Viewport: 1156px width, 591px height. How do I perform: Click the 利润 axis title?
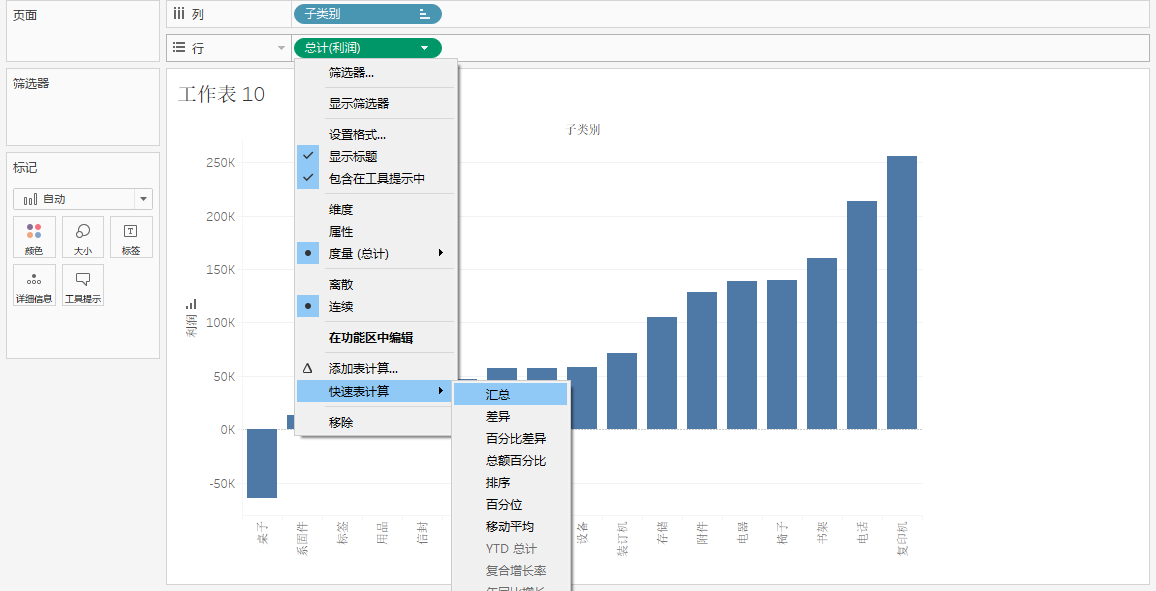191,325
